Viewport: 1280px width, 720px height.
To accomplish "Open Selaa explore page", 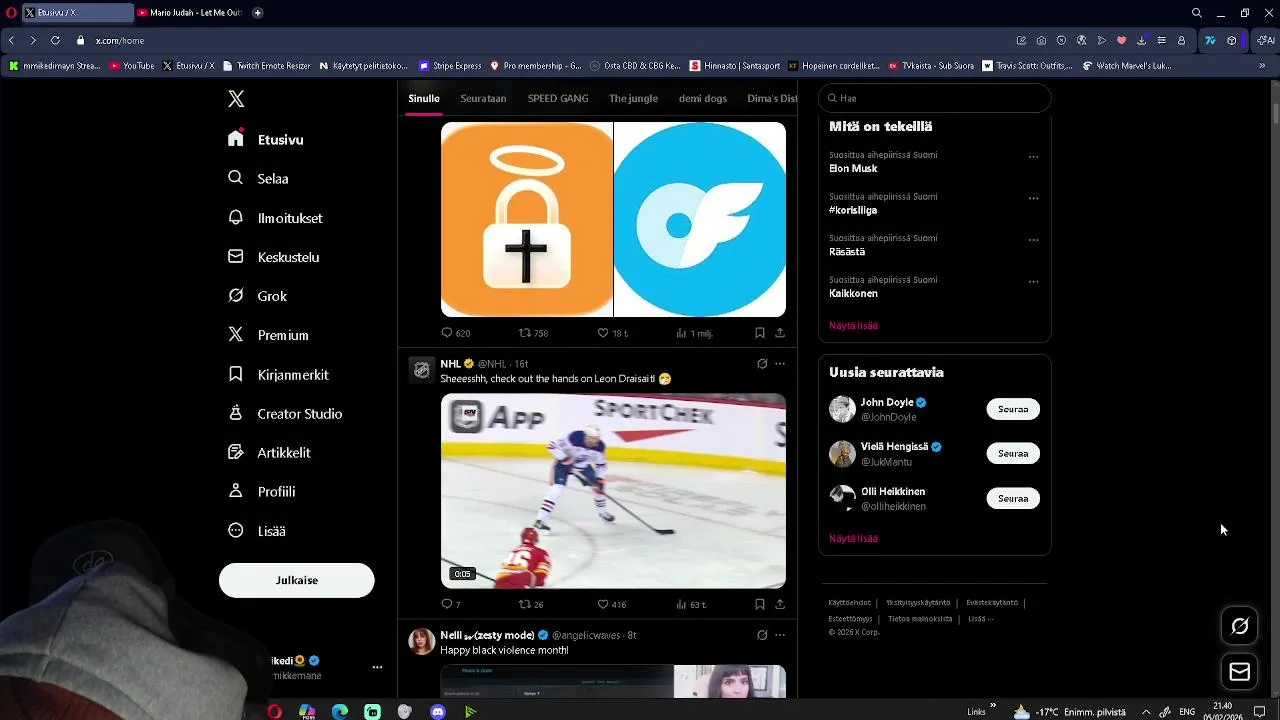I will [258, 179].
